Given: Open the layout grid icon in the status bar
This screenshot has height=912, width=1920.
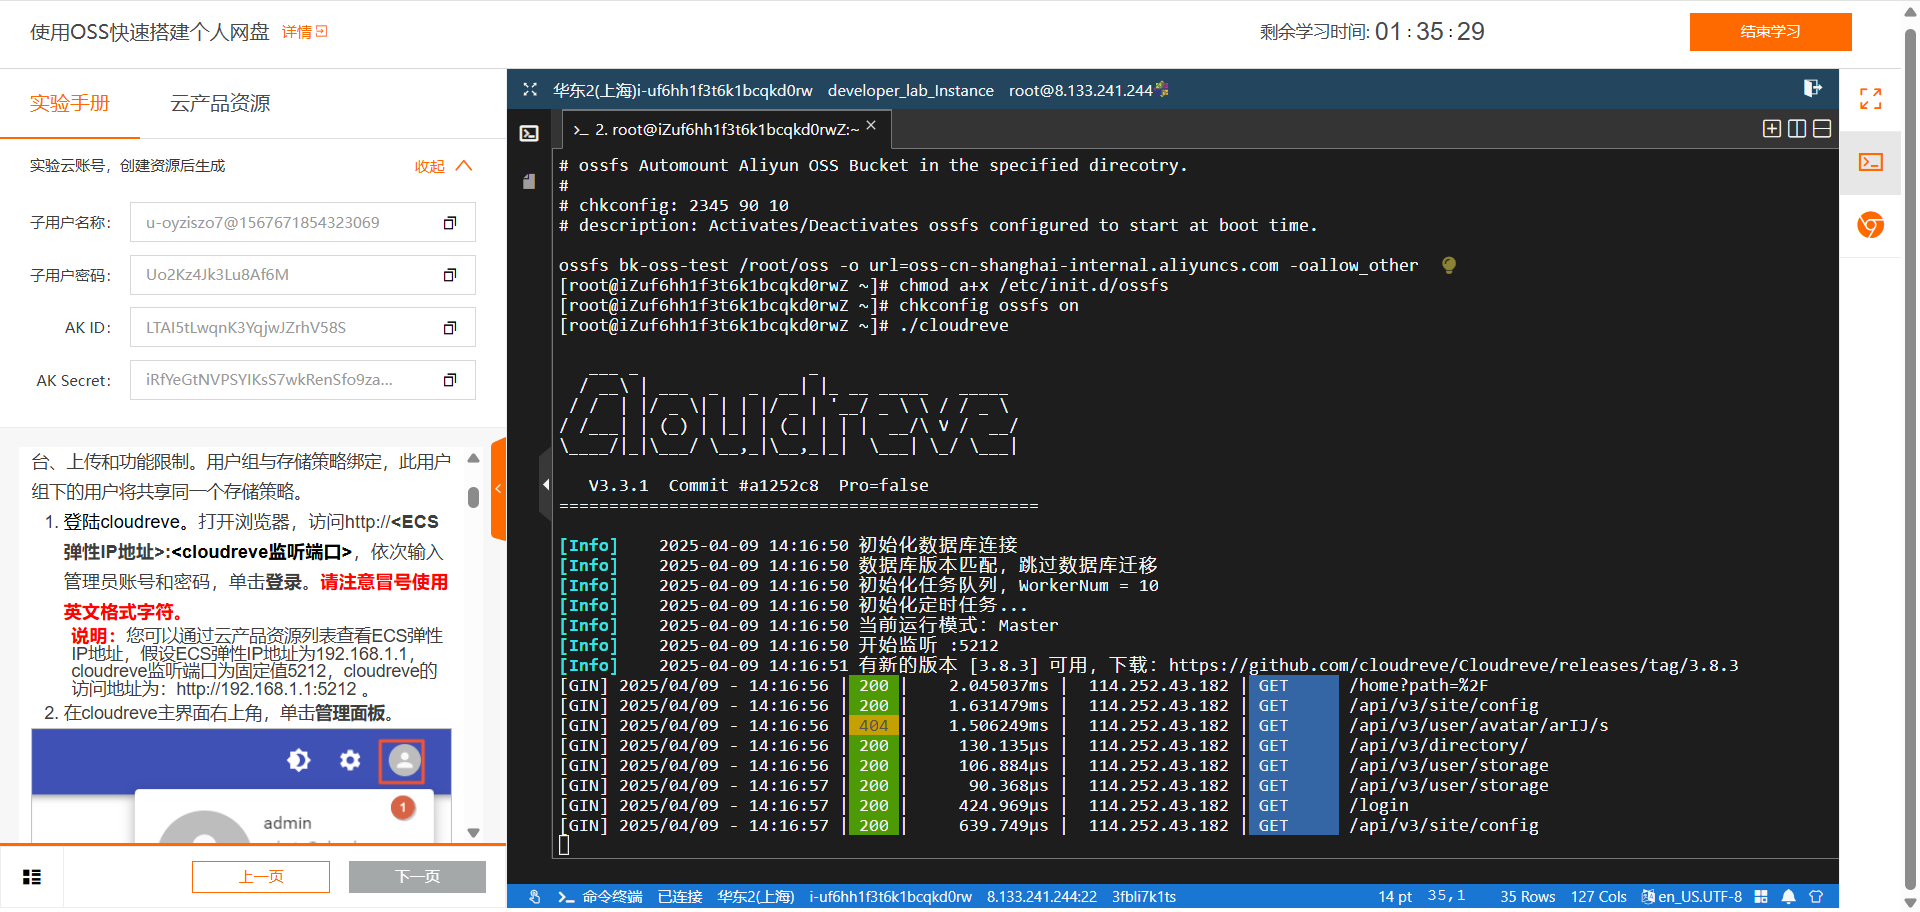Looking at the screenshot, I should coord(1761,897).
